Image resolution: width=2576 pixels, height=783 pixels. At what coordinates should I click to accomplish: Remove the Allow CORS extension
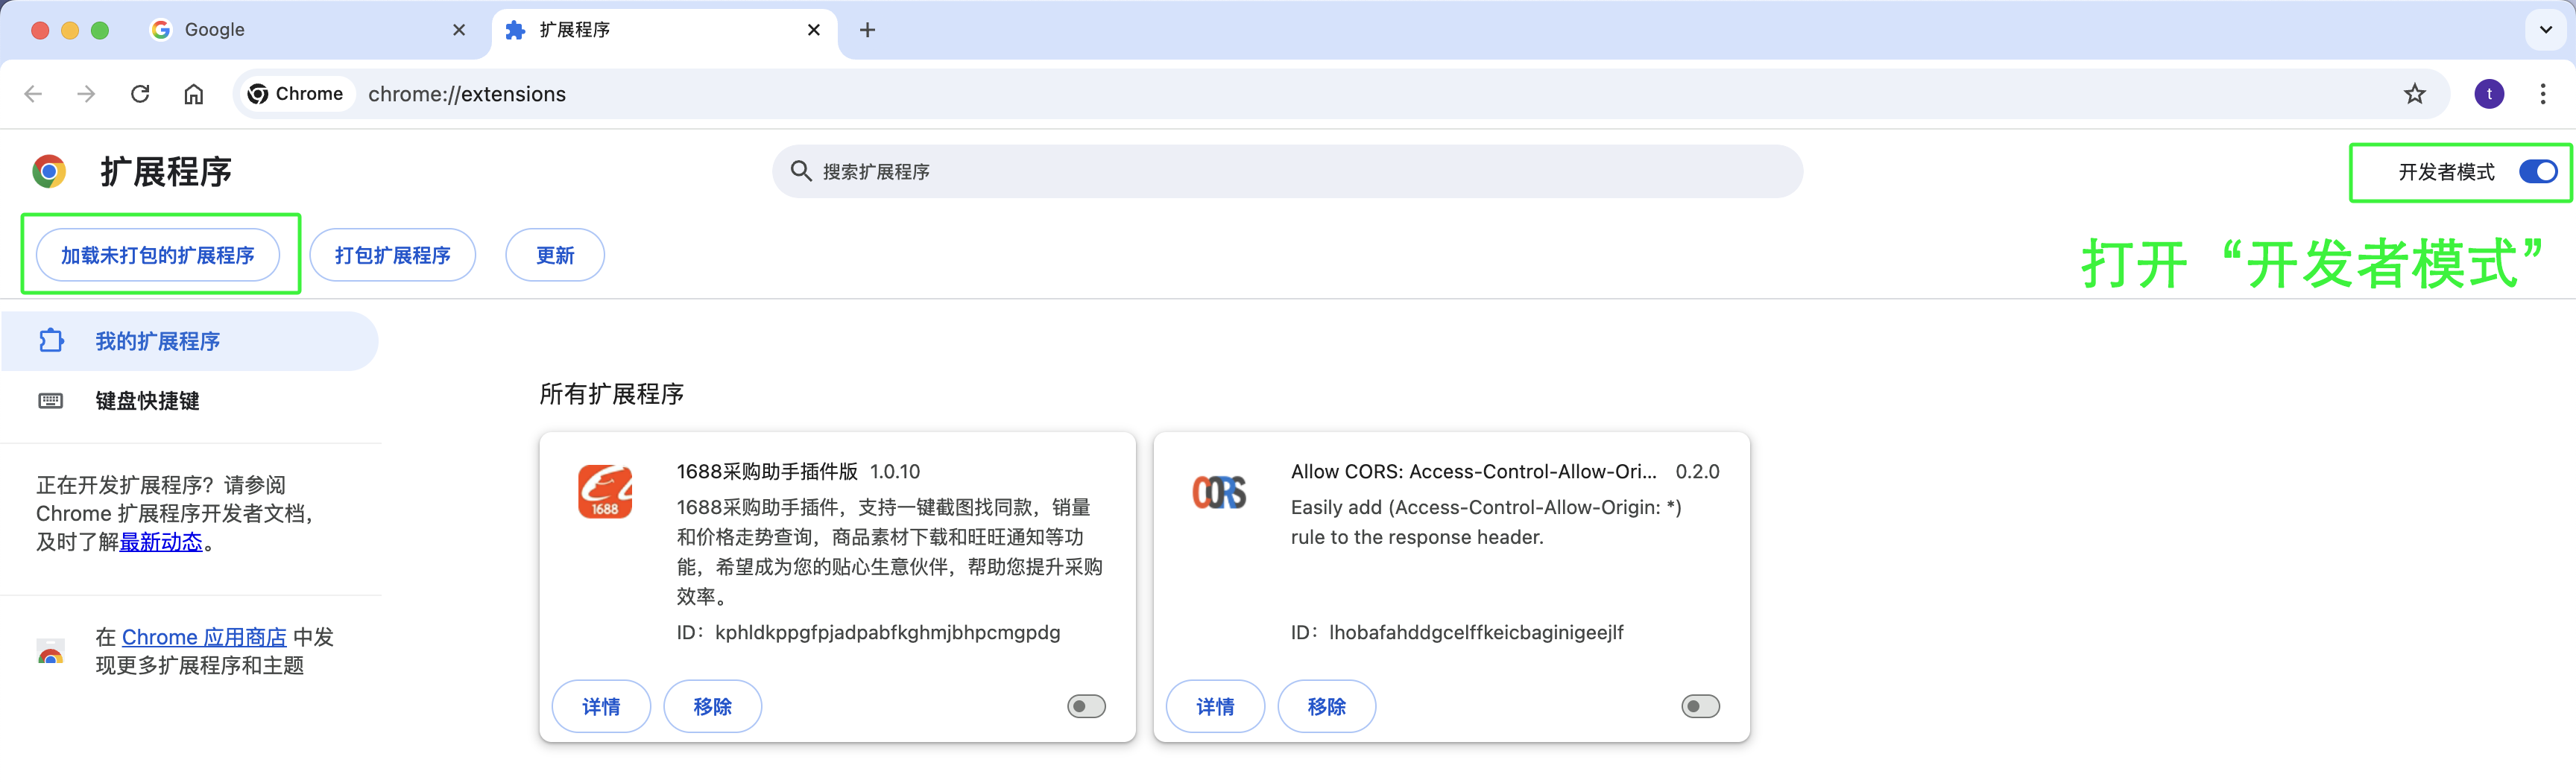coord(1326,707)
